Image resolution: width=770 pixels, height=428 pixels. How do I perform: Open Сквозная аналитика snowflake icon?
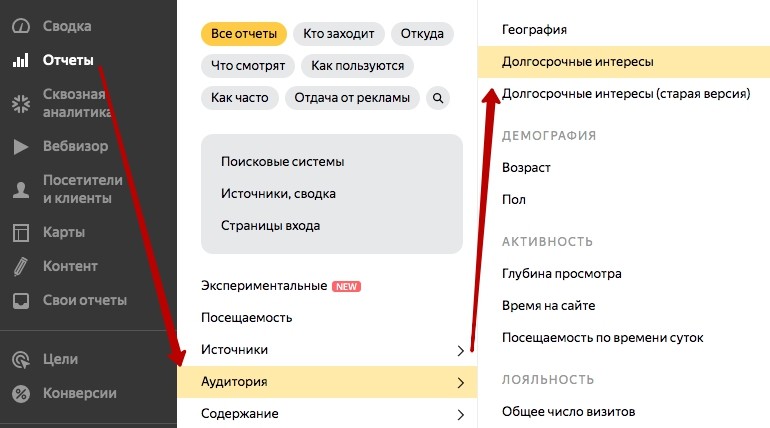pyautogui.click(x=20, y=103)
